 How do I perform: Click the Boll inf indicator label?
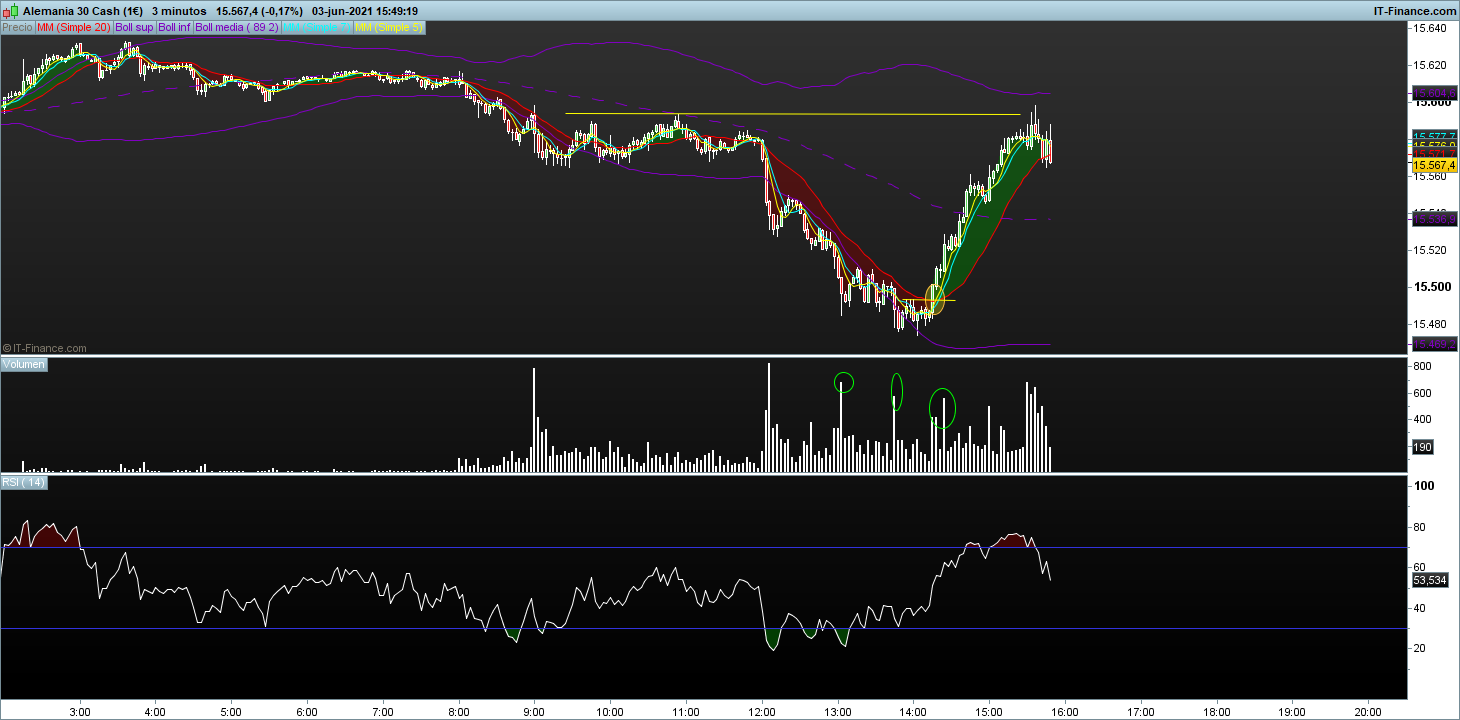175,28
